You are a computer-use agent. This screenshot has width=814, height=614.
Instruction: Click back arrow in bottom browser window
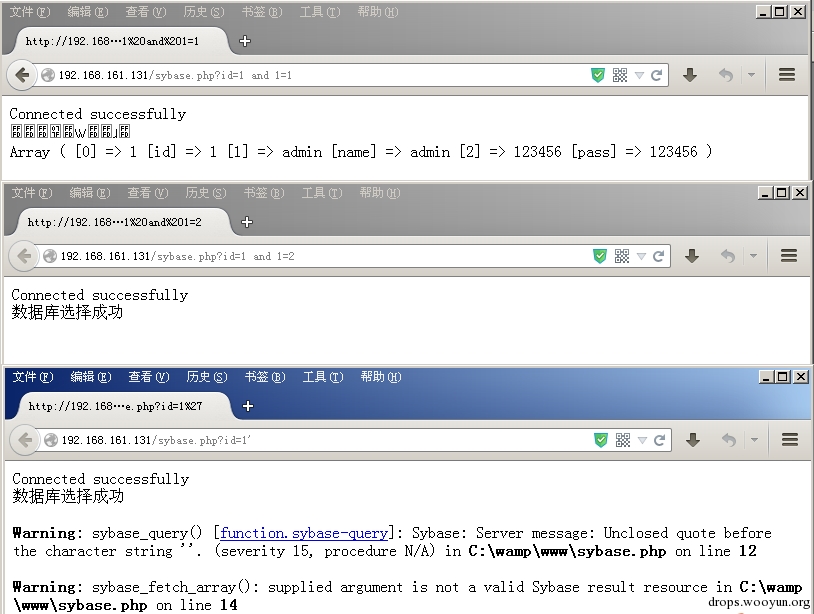(25, 440)
